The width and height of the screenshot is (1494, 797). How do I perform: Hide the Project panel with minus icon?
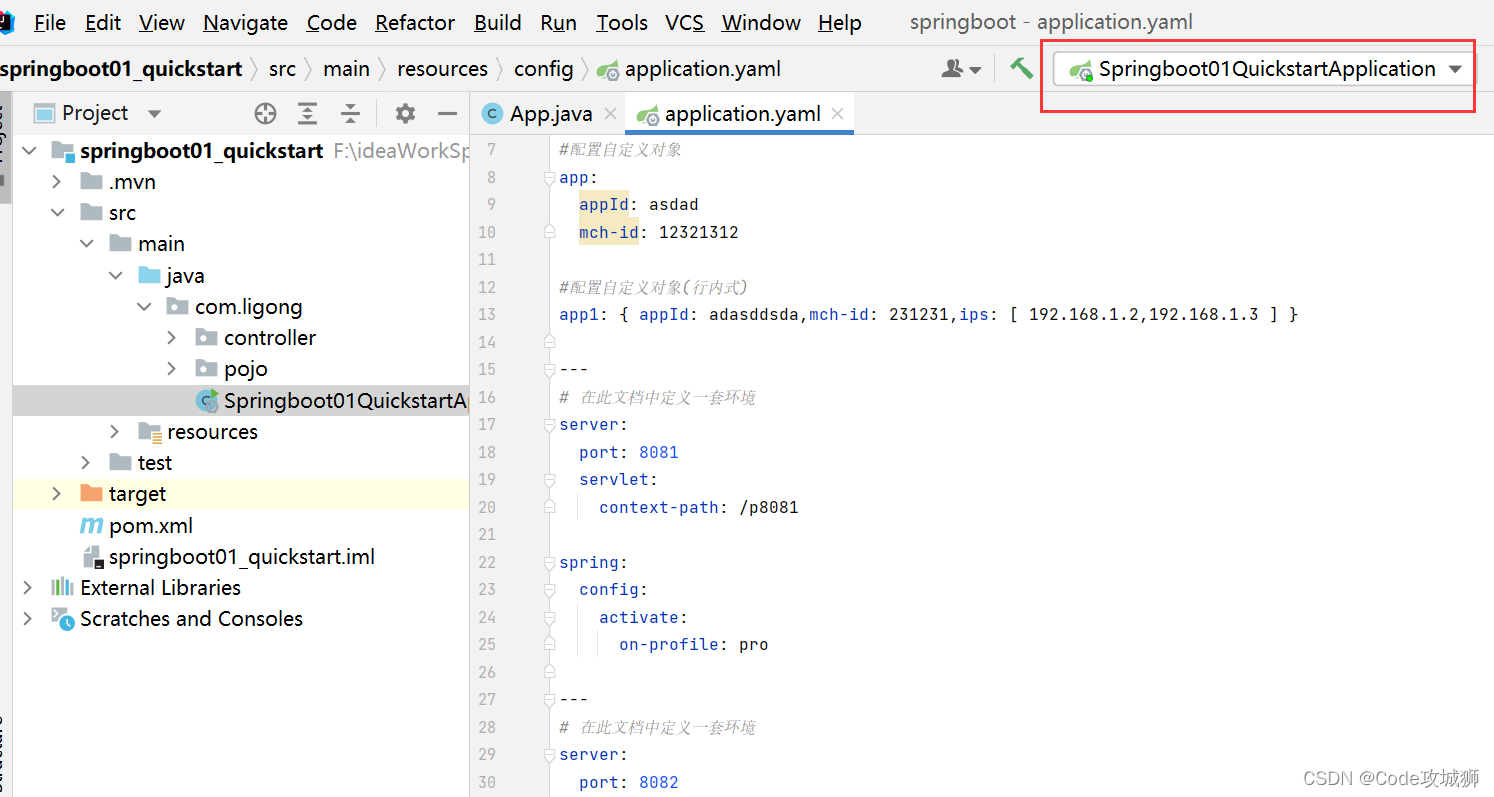(447, 113)
